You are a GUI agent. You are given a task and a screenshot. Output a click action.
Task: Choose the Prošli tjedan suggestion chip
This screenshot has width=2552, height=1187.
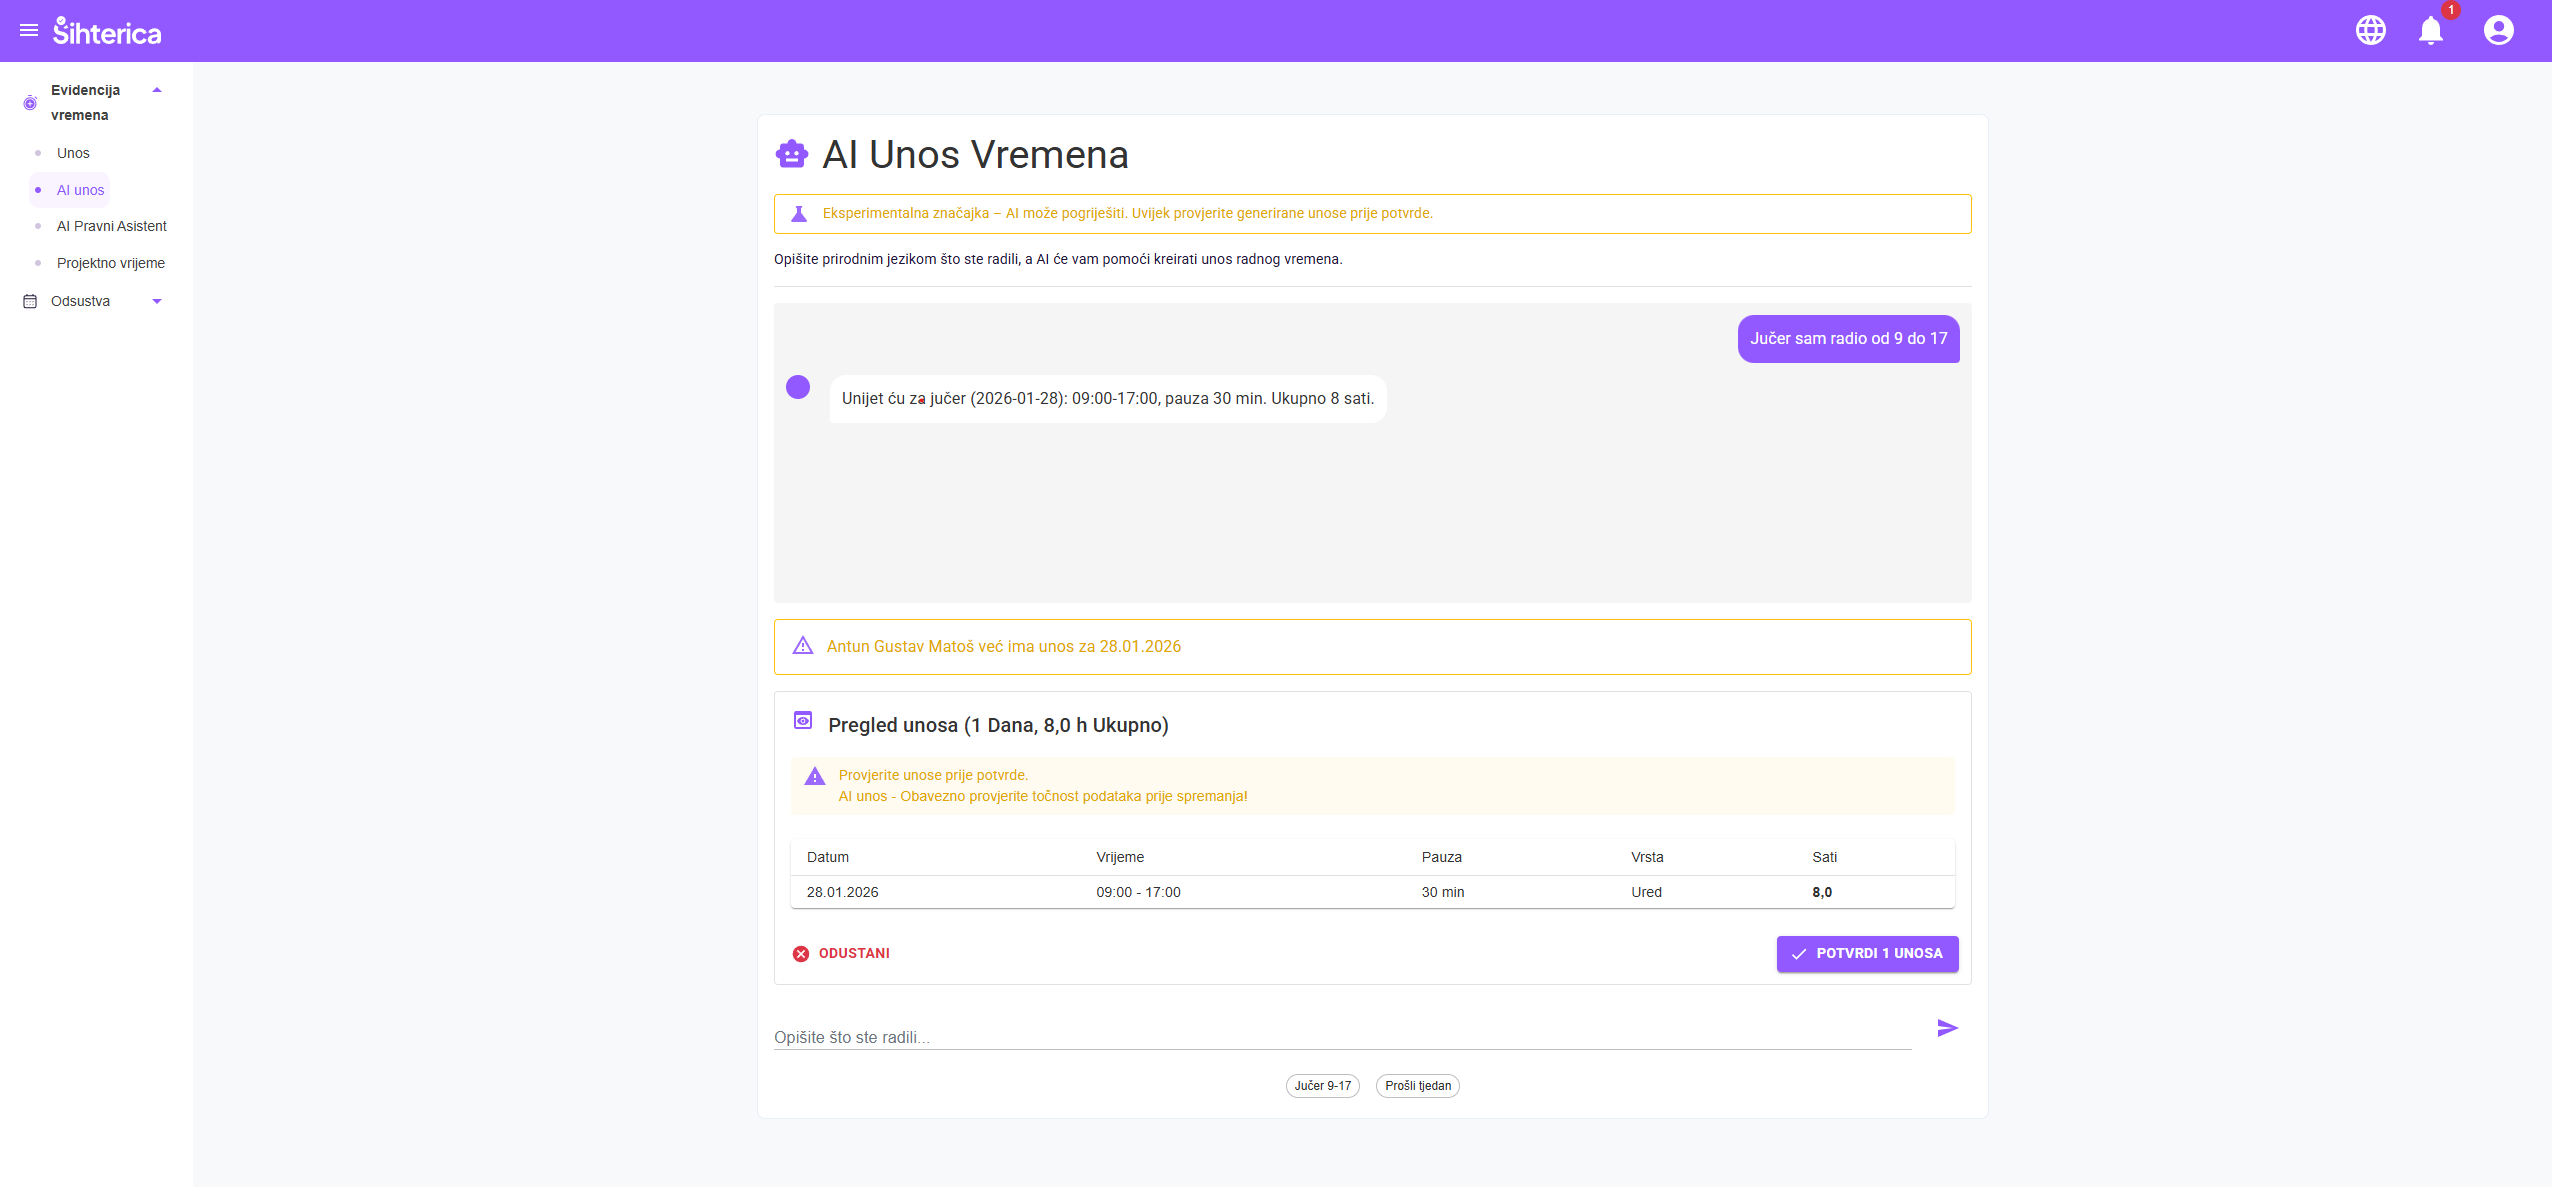tap(1417, 1086)
